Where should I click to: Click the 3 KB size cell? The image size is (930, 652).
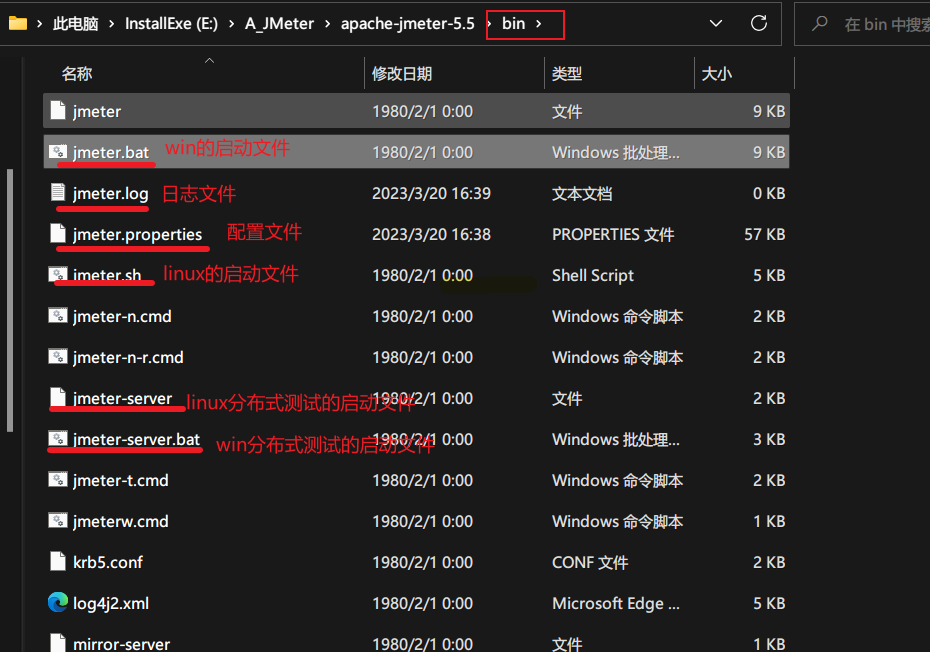tap(769, 439)
